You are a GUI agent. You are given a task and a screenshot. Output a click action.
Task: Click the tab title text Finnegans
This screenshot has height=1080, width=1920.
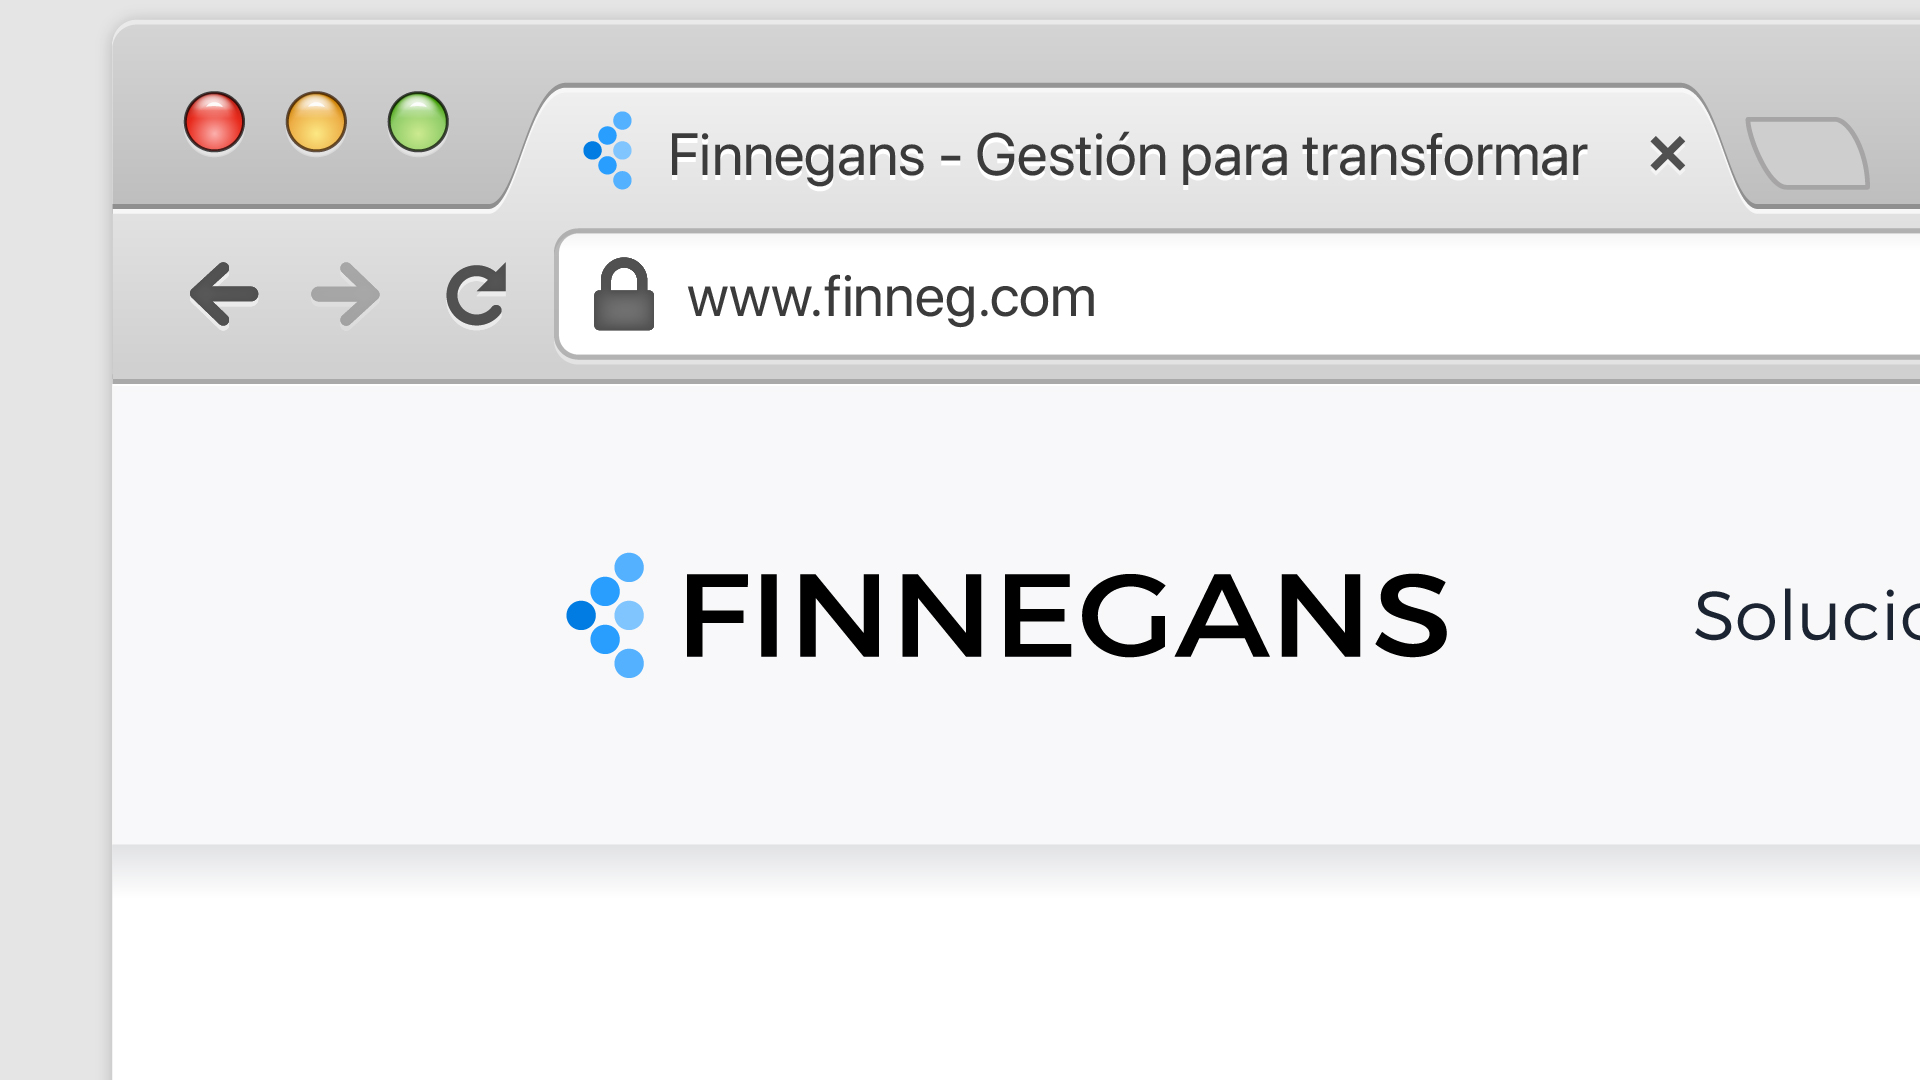point(796,156)
